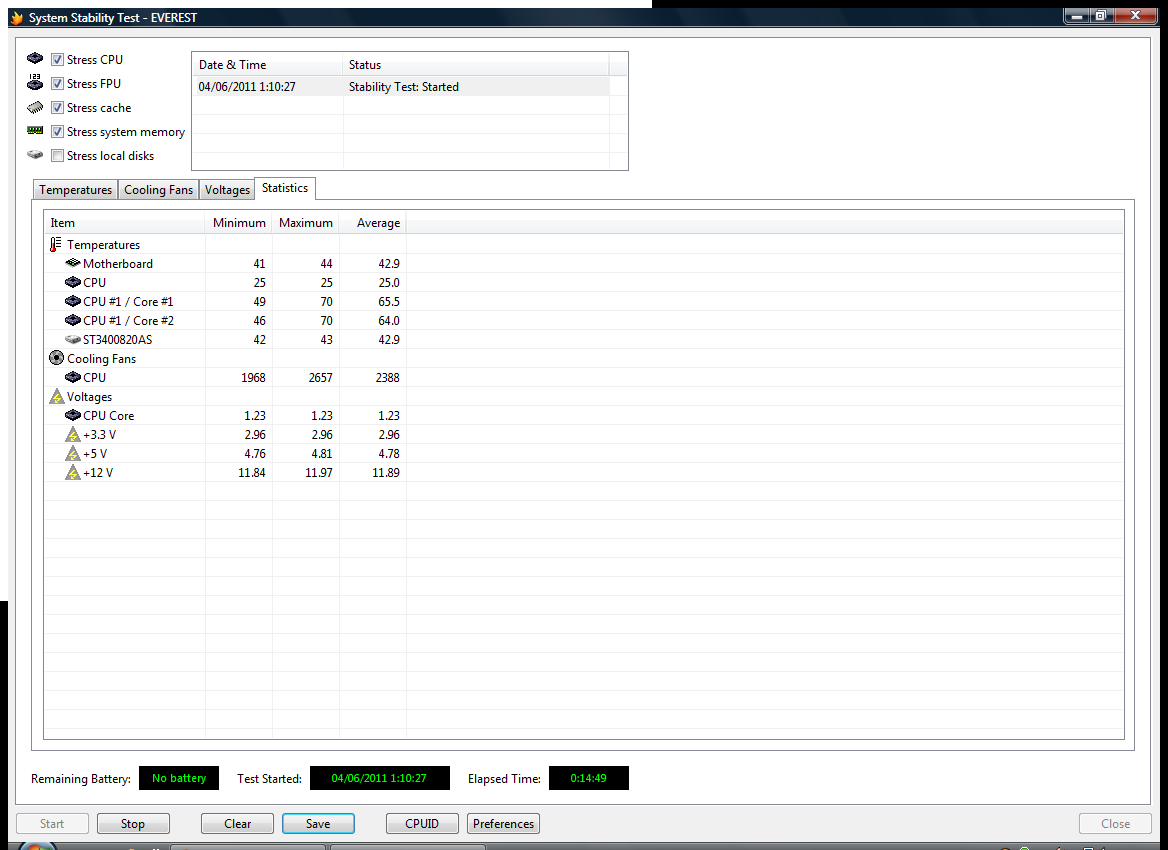Click the Status column header
This screenshot has height=850, width=1168.
(475, 65)
